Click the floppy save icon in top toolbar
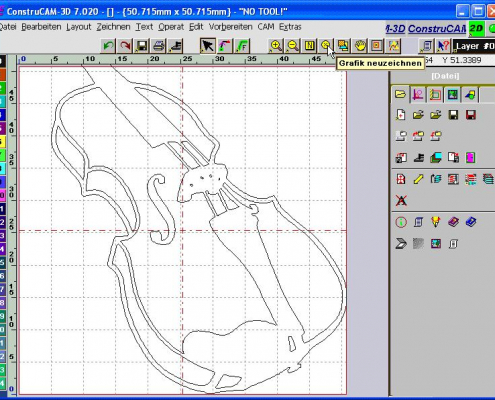 click(x=142, y=46)
